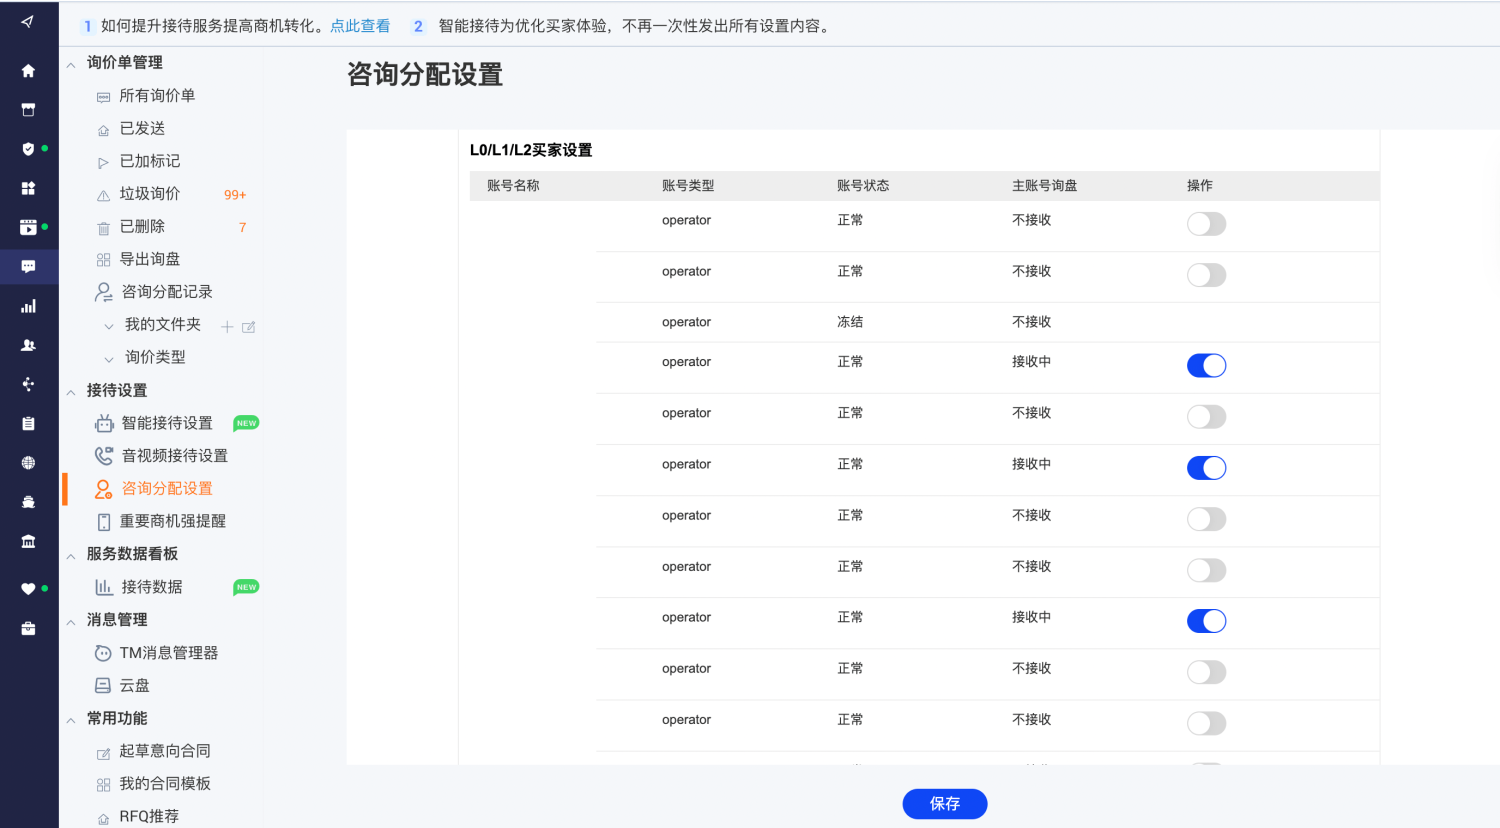1500x828 pixels.
Task: Open the bar chart analytics icon
Action: tap(28, 306)
